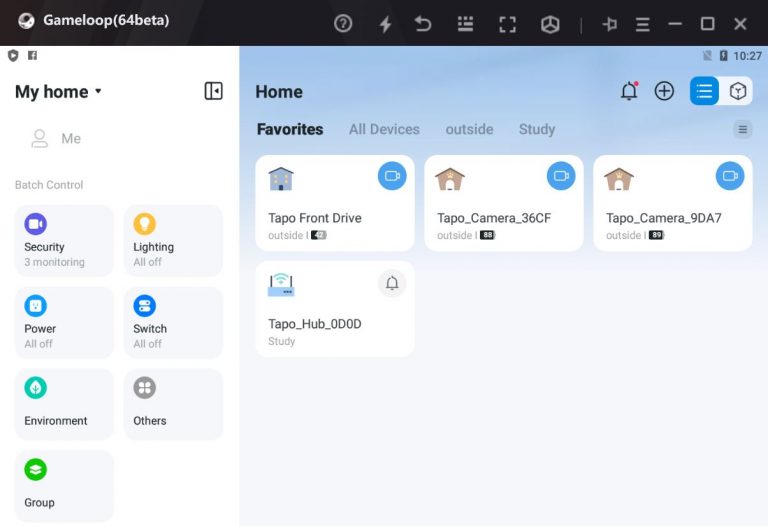Switch to list view layout
This screenshot has height=526, width=768.
[x=704, y=91]
